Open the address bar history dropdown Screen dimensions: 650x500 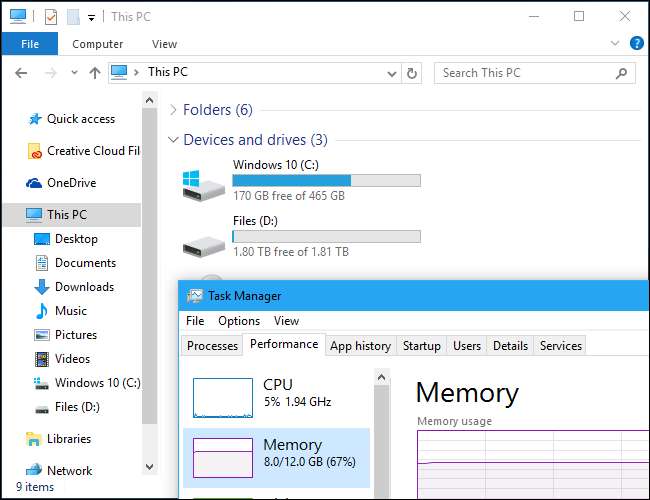[391, 73]
